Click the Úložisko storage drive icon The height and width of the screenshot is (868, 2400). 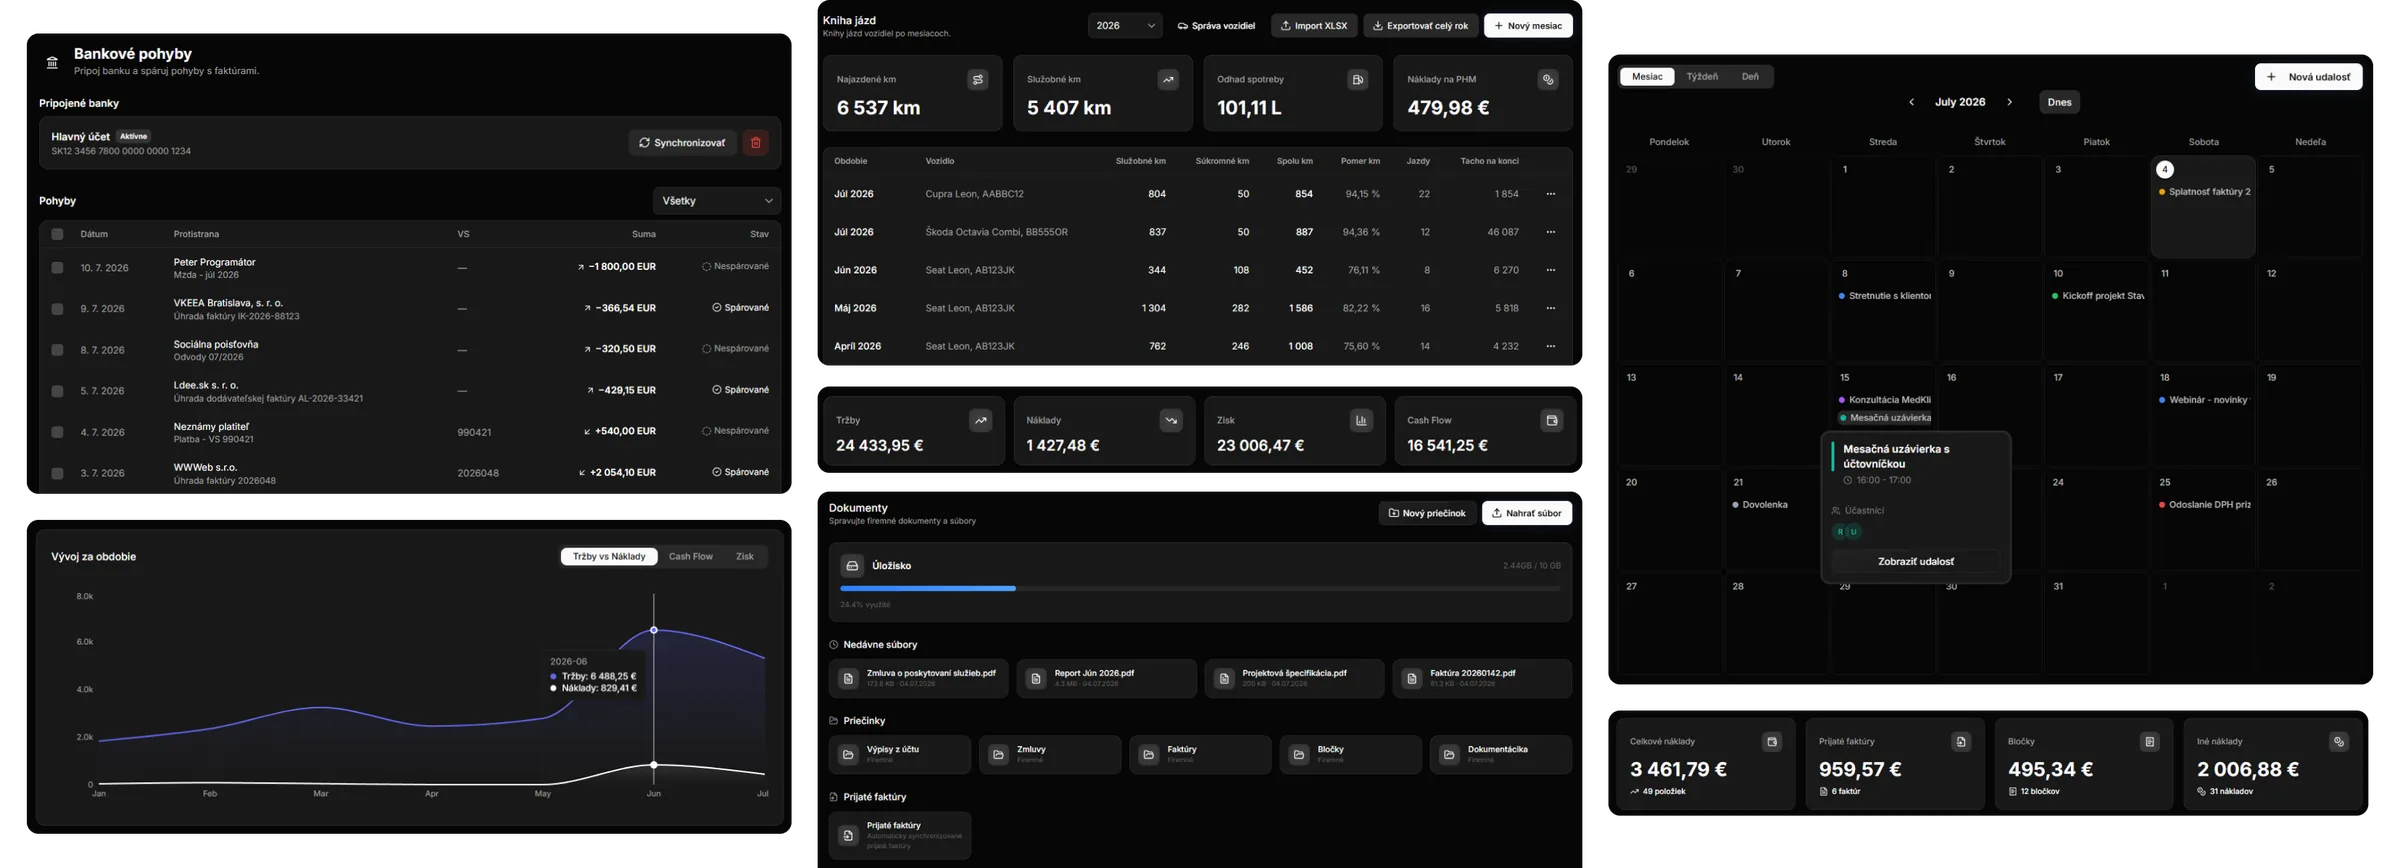click(852, 566)
